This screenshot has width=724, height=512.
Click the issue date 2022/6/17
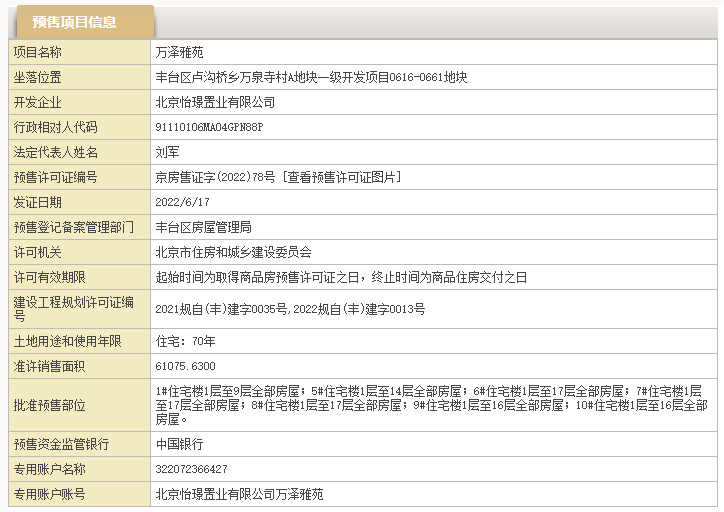pyautogui.click(x=181, y=202)
